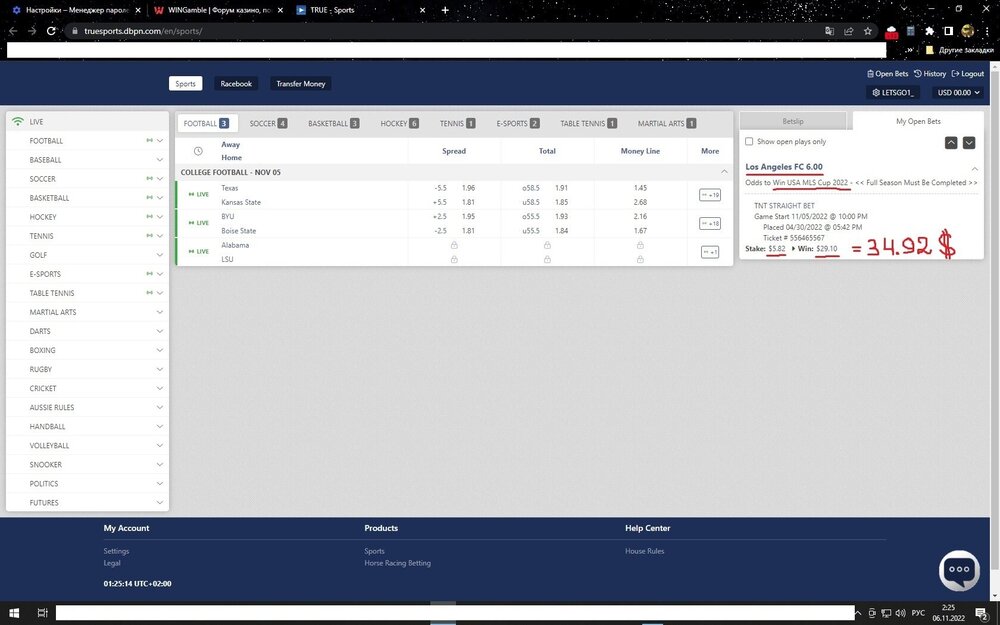
Task: Switch to the Betslip tab
Action: [793, 121]
